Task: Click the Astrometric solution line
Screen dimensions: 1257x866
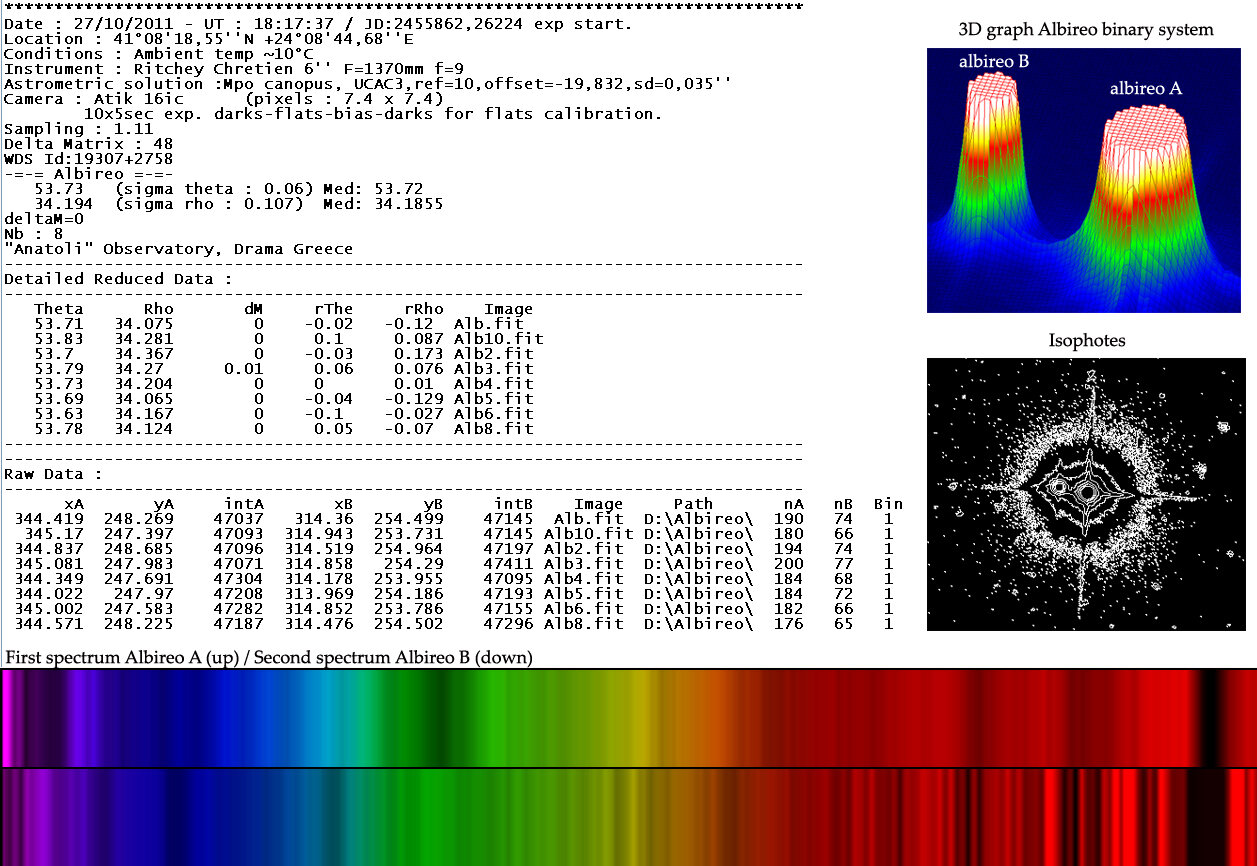Action: click(367, 84)
